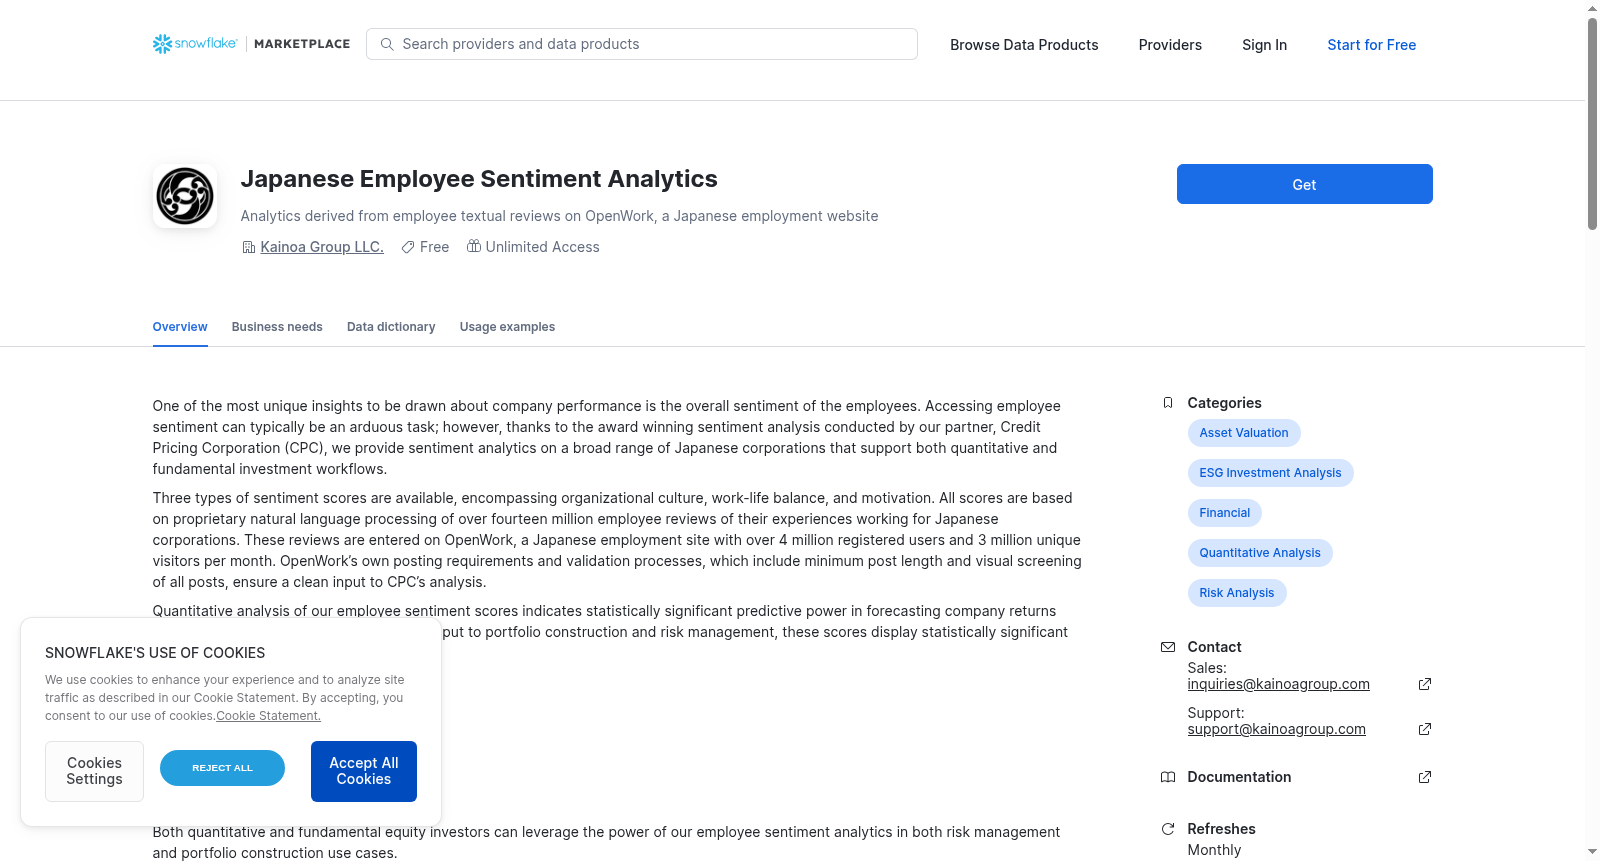1600x861 pixels.
Task: Click Accept All Cookies button
Action: 364,771
